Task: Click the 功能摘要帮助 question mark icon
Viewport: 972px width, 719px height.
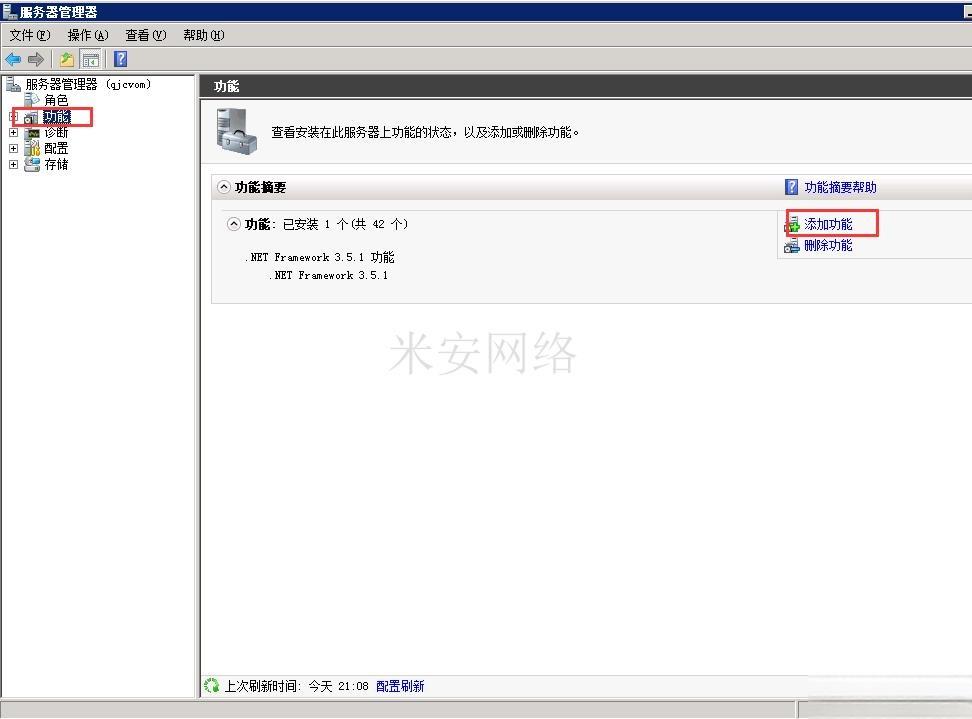Action: coord(791,187)
